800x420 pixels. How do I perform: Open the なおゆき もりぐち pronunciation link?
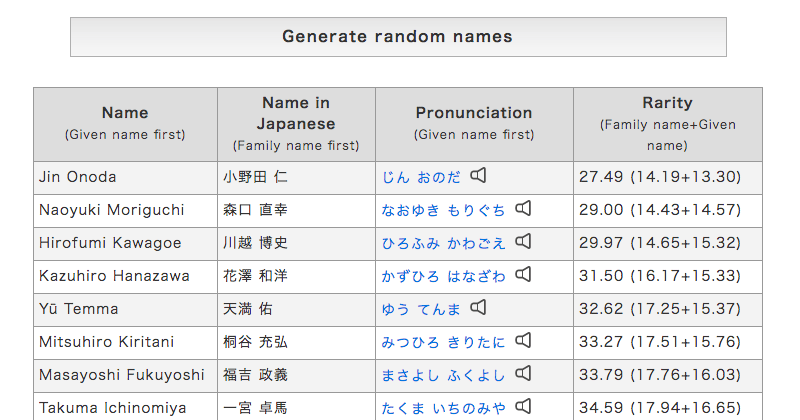coord(443,210)
